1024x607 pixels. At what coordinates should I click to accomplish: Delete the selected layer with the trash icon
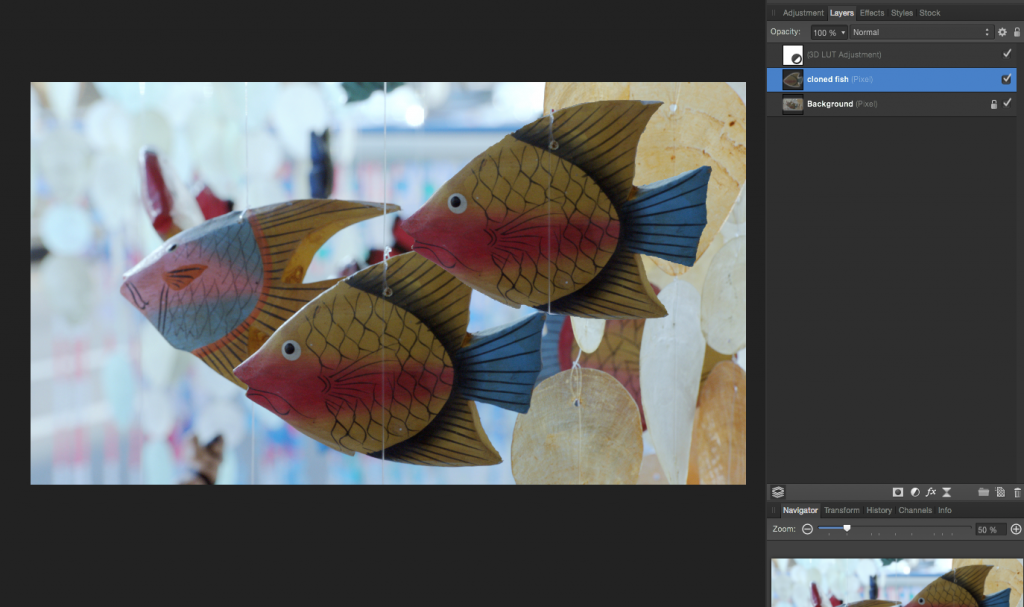click(1017, 492)
